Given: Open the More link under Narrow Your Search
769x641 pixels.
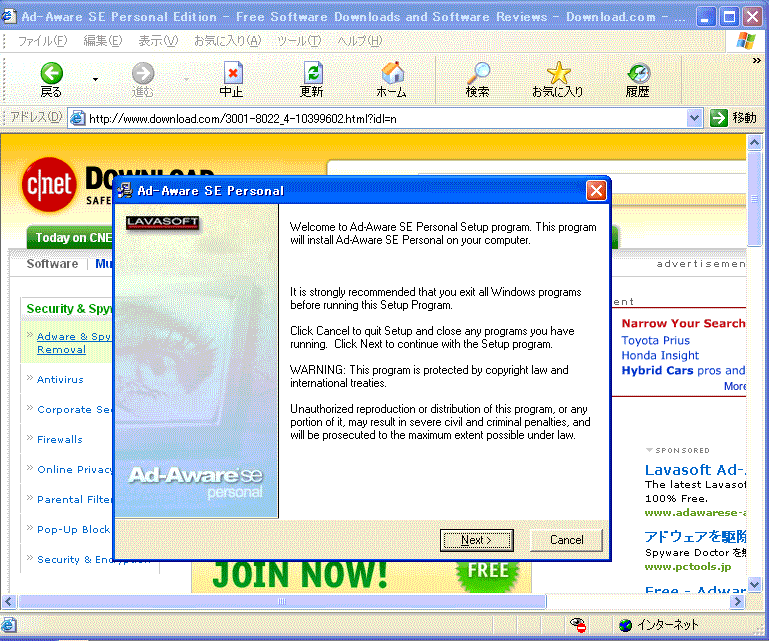Looking at the screenshot, I should tap(735, 386).
